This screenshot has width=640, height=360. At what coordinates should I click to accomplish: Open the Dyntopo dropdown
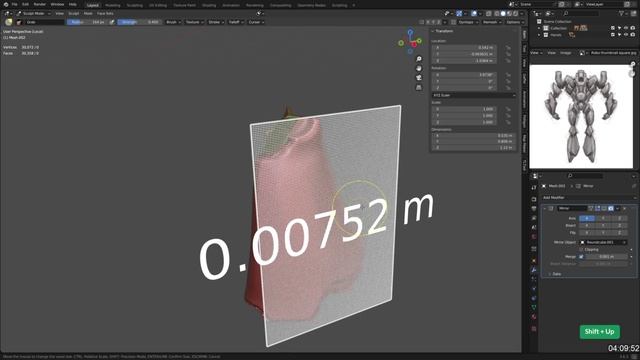point(468,22)
